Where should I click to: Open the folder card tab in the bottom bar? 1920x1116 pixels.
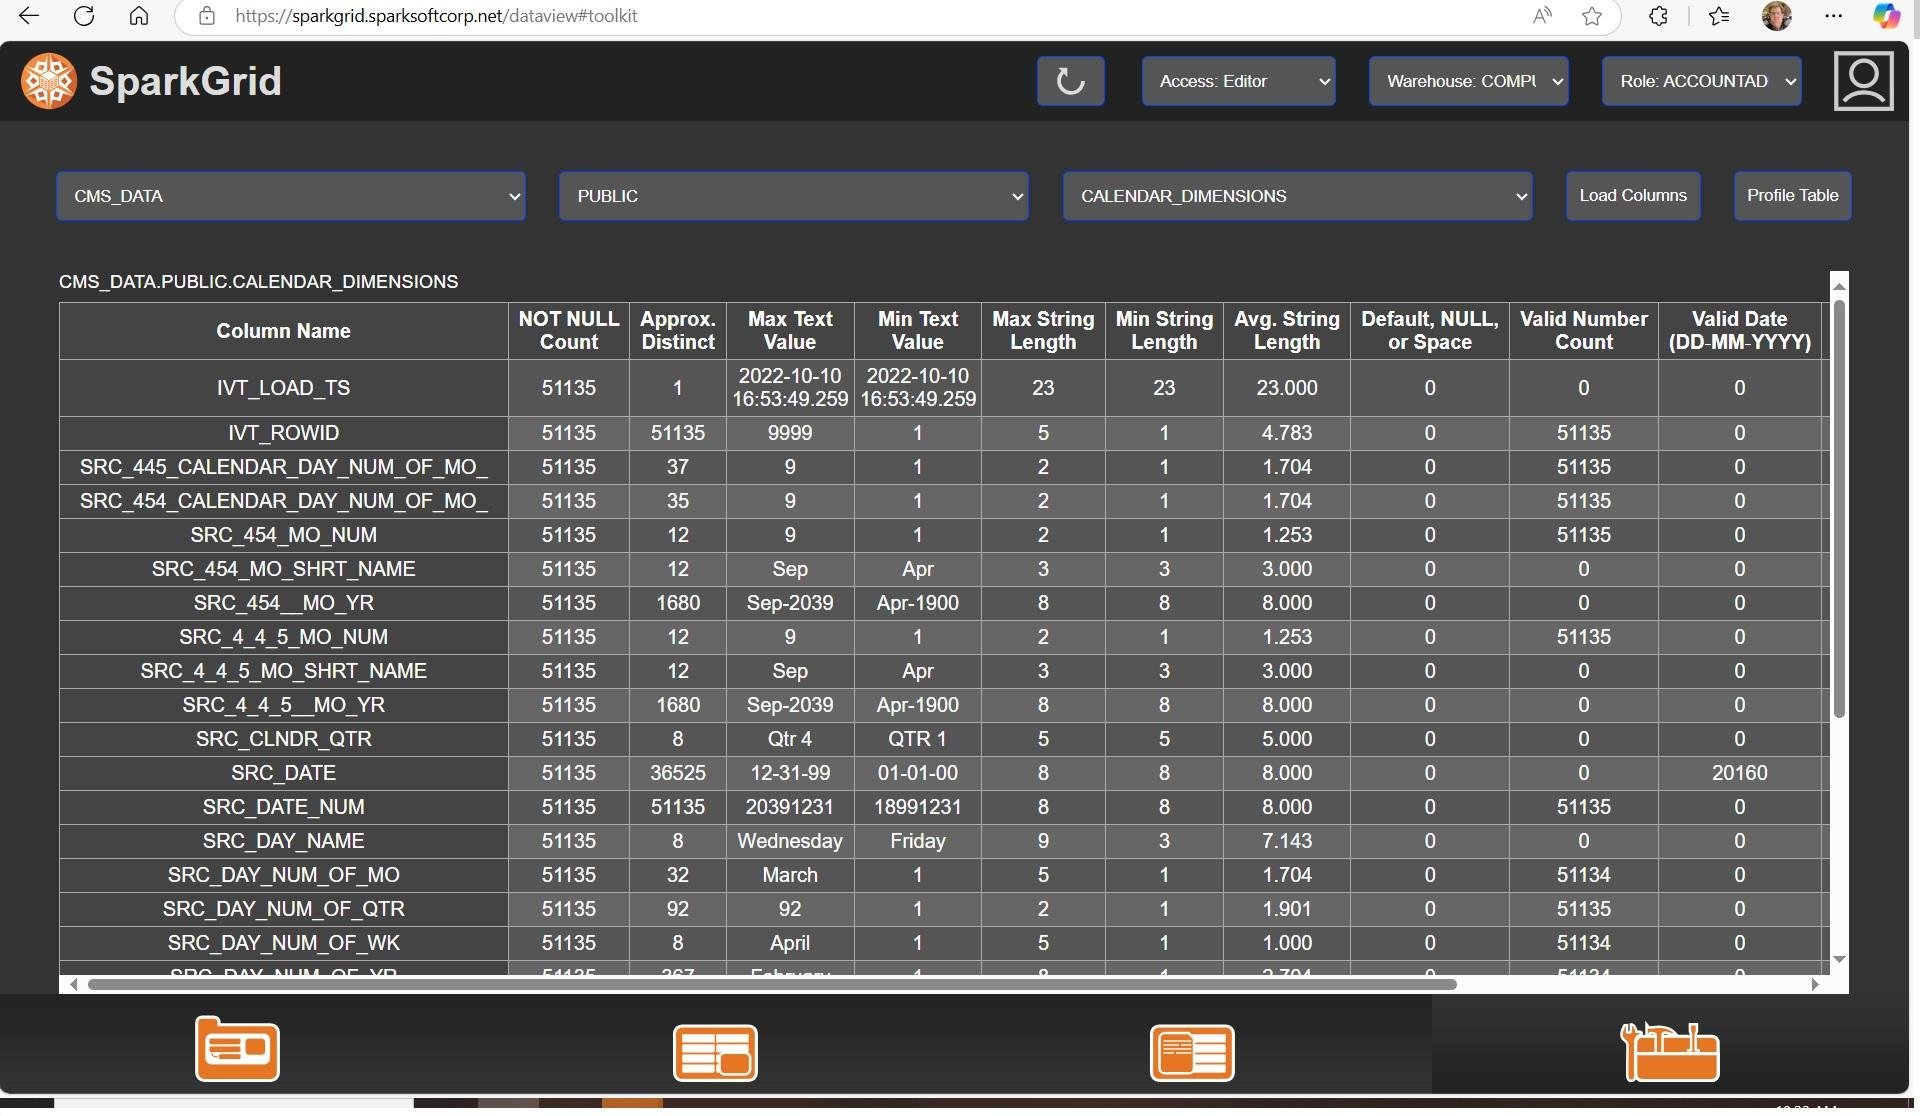[x=237, y=1049]
